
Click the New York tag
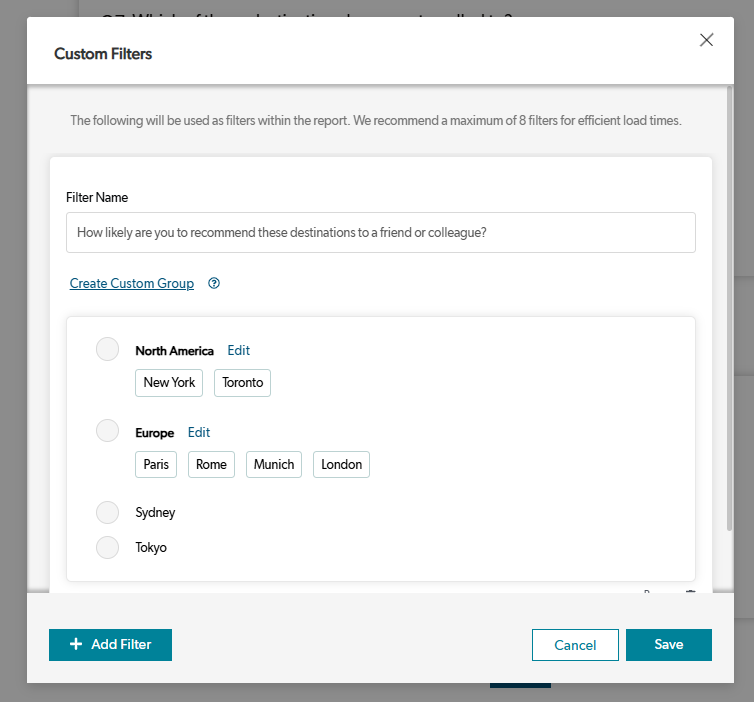(x=169, y=383)
